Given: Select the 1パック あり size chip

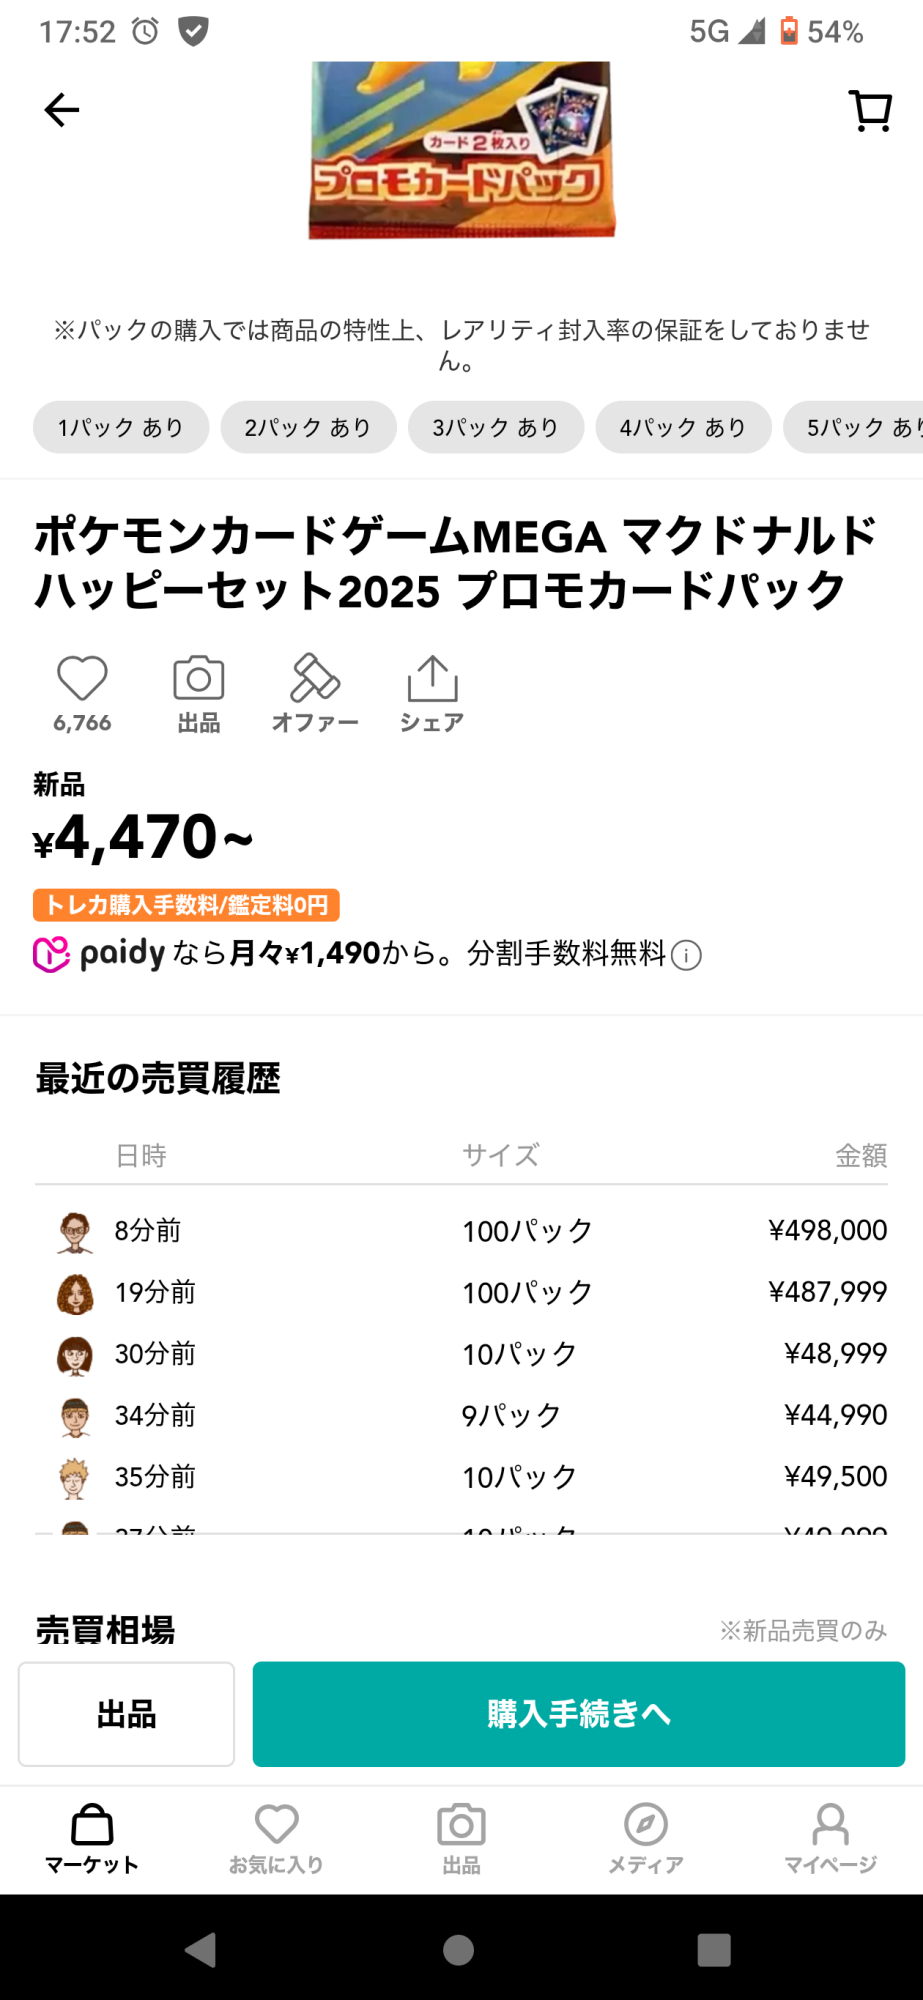Looking at the screenshot, I should point(121,428).
